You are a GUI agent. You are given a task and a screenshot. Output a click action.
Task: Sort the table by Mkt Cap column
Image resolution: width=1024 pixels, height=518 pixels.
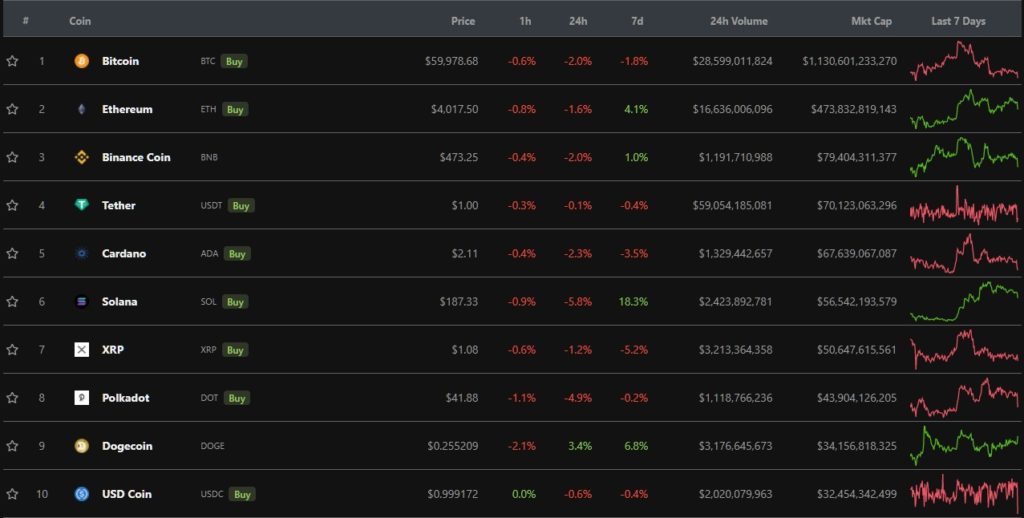pyautogui.click(x=869, y=21)
